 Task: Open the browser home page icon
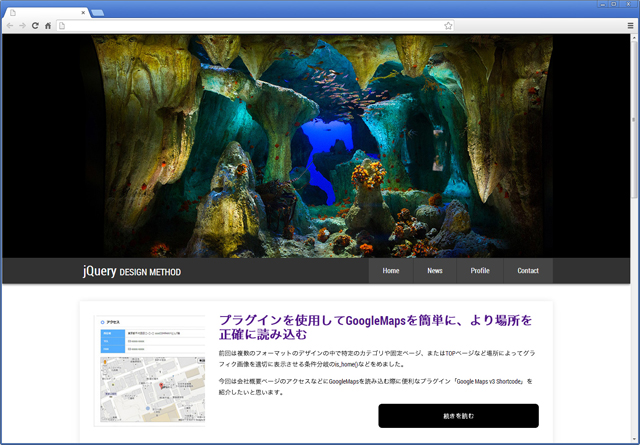click(x=48, y=25)
